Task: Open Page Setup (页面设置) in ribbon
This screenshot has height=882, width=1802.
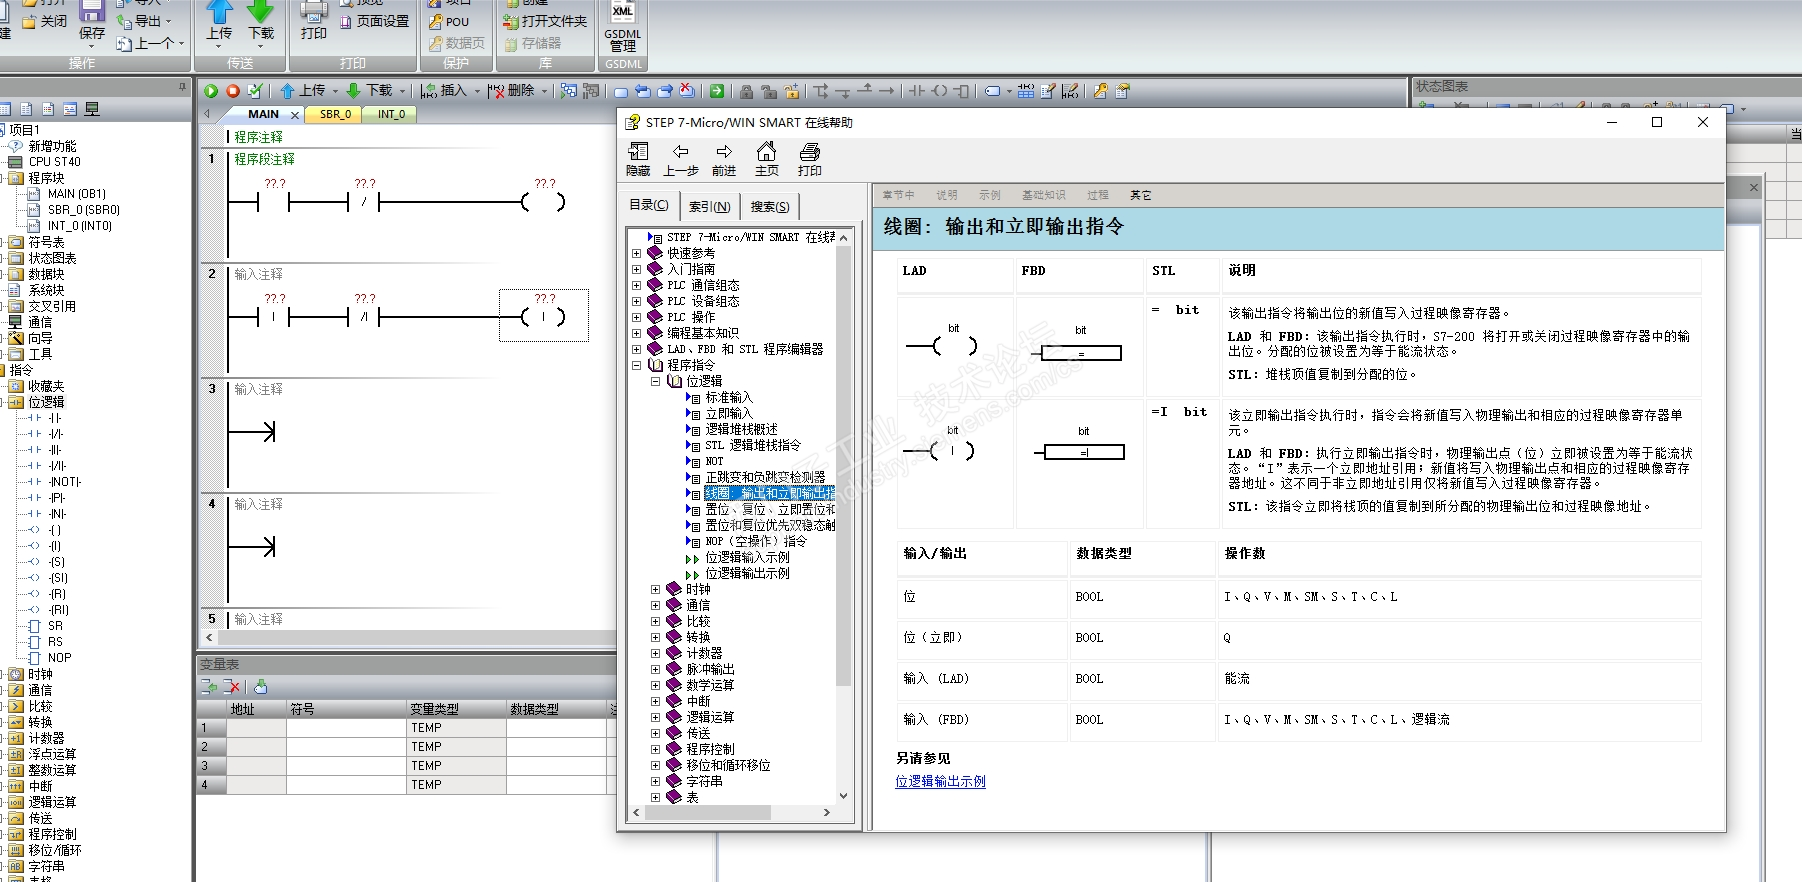Action: pos(374,21)
